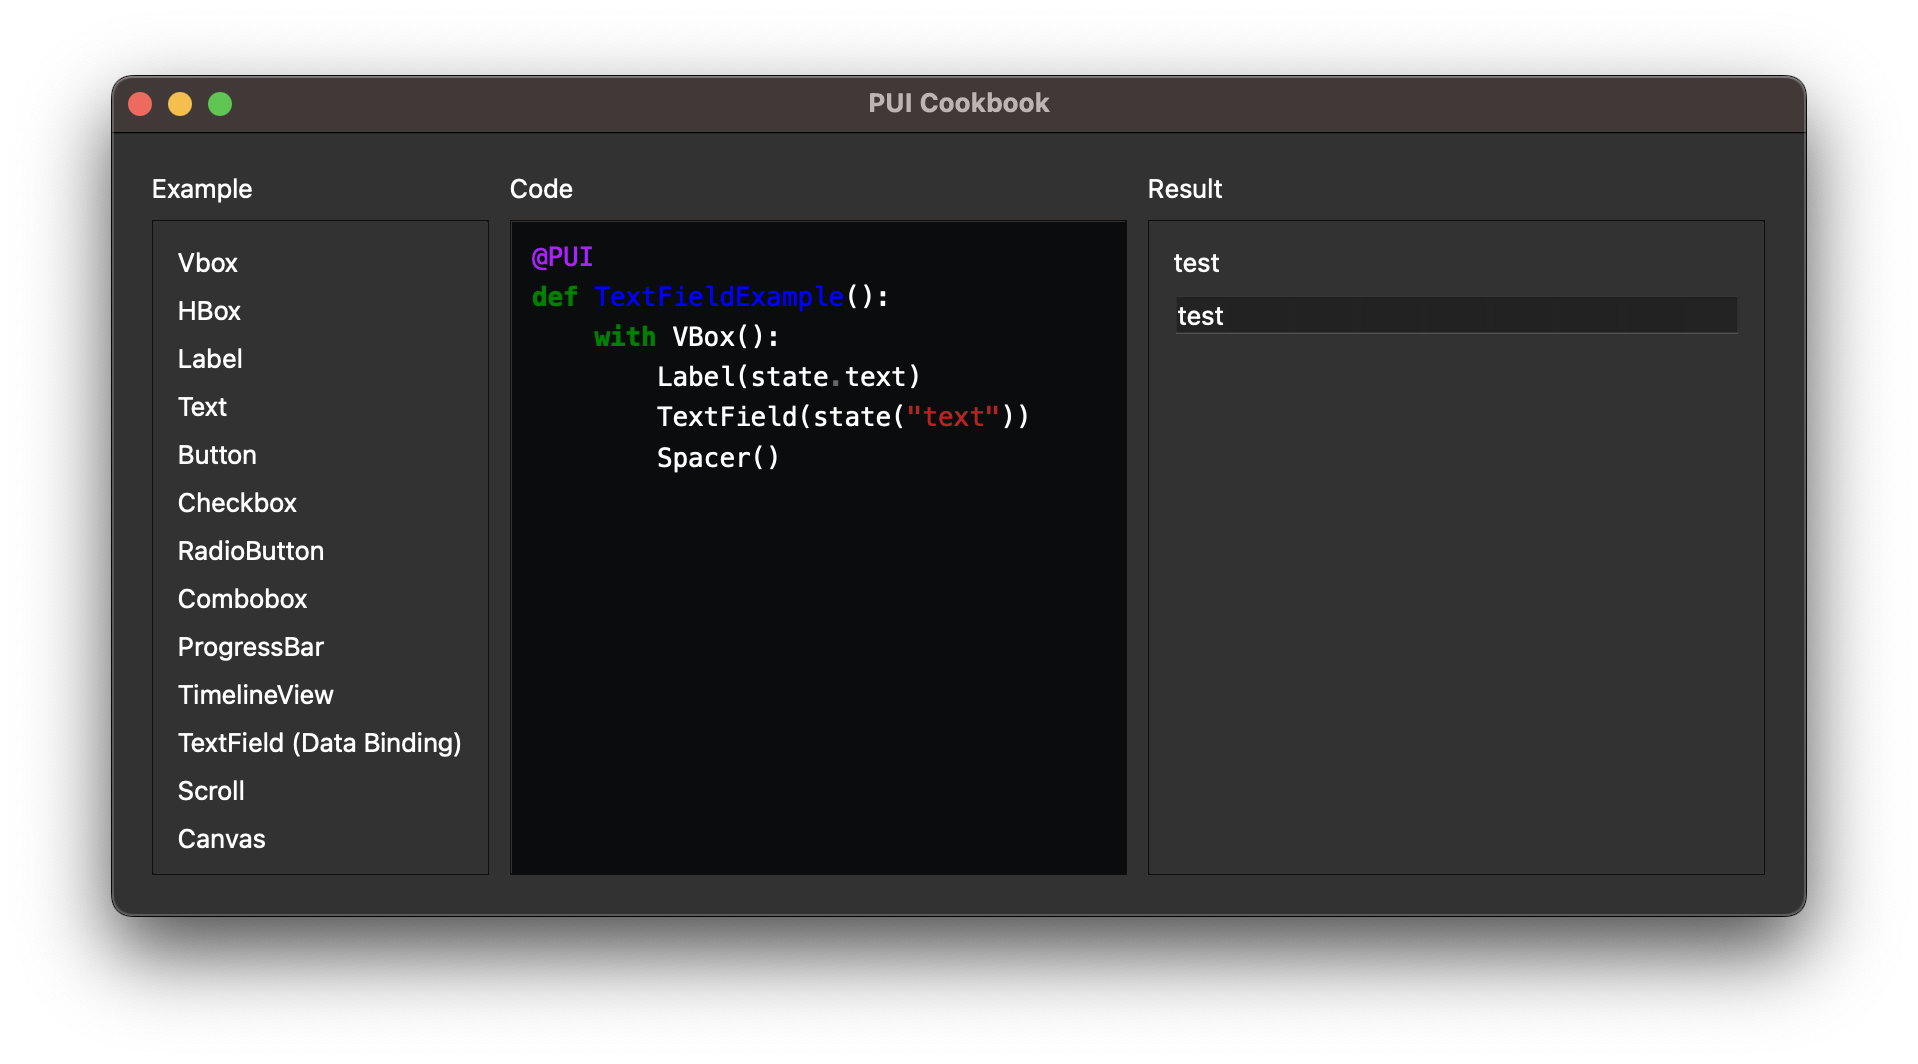The image size is (1918, 1064).
Task: Choose TextField (Data Binding) example
Action: [x=320, y=743]
